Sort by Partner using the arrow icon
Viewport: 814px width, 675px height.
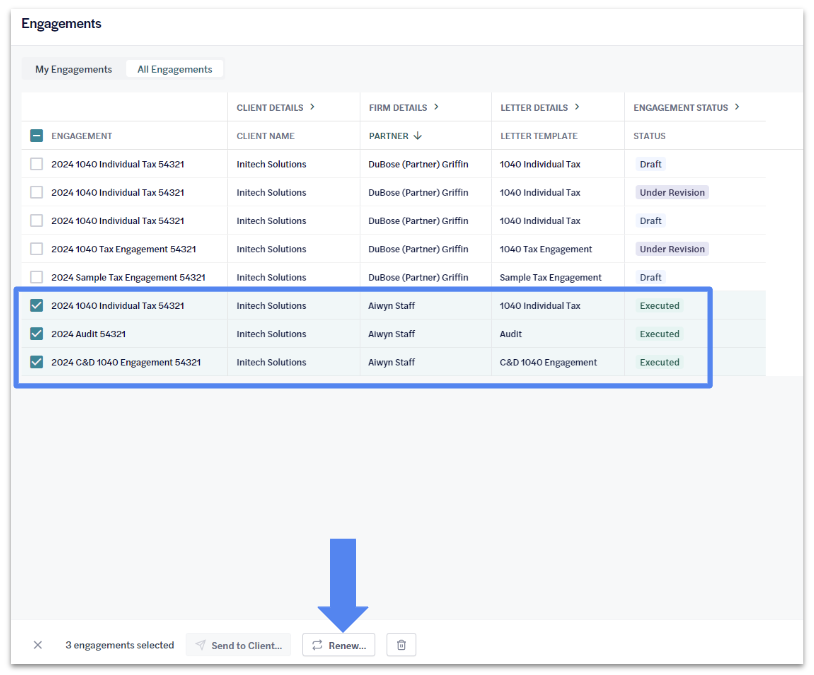pos(417,136)
